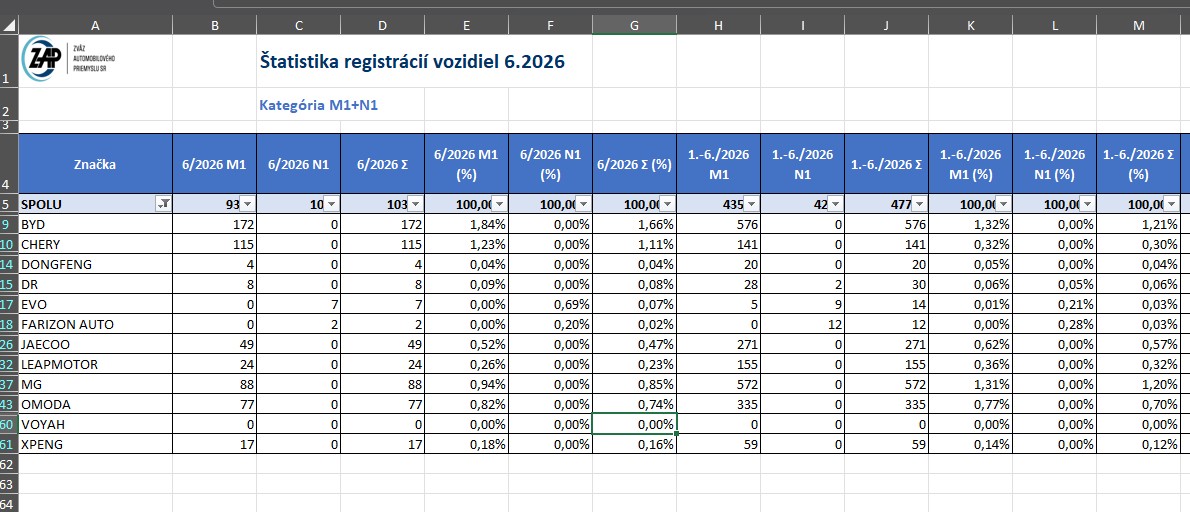Click DR's 1.-6./2026 N1 value 2
Screen dimensions: 1190x512
click(x=802, y=284)
